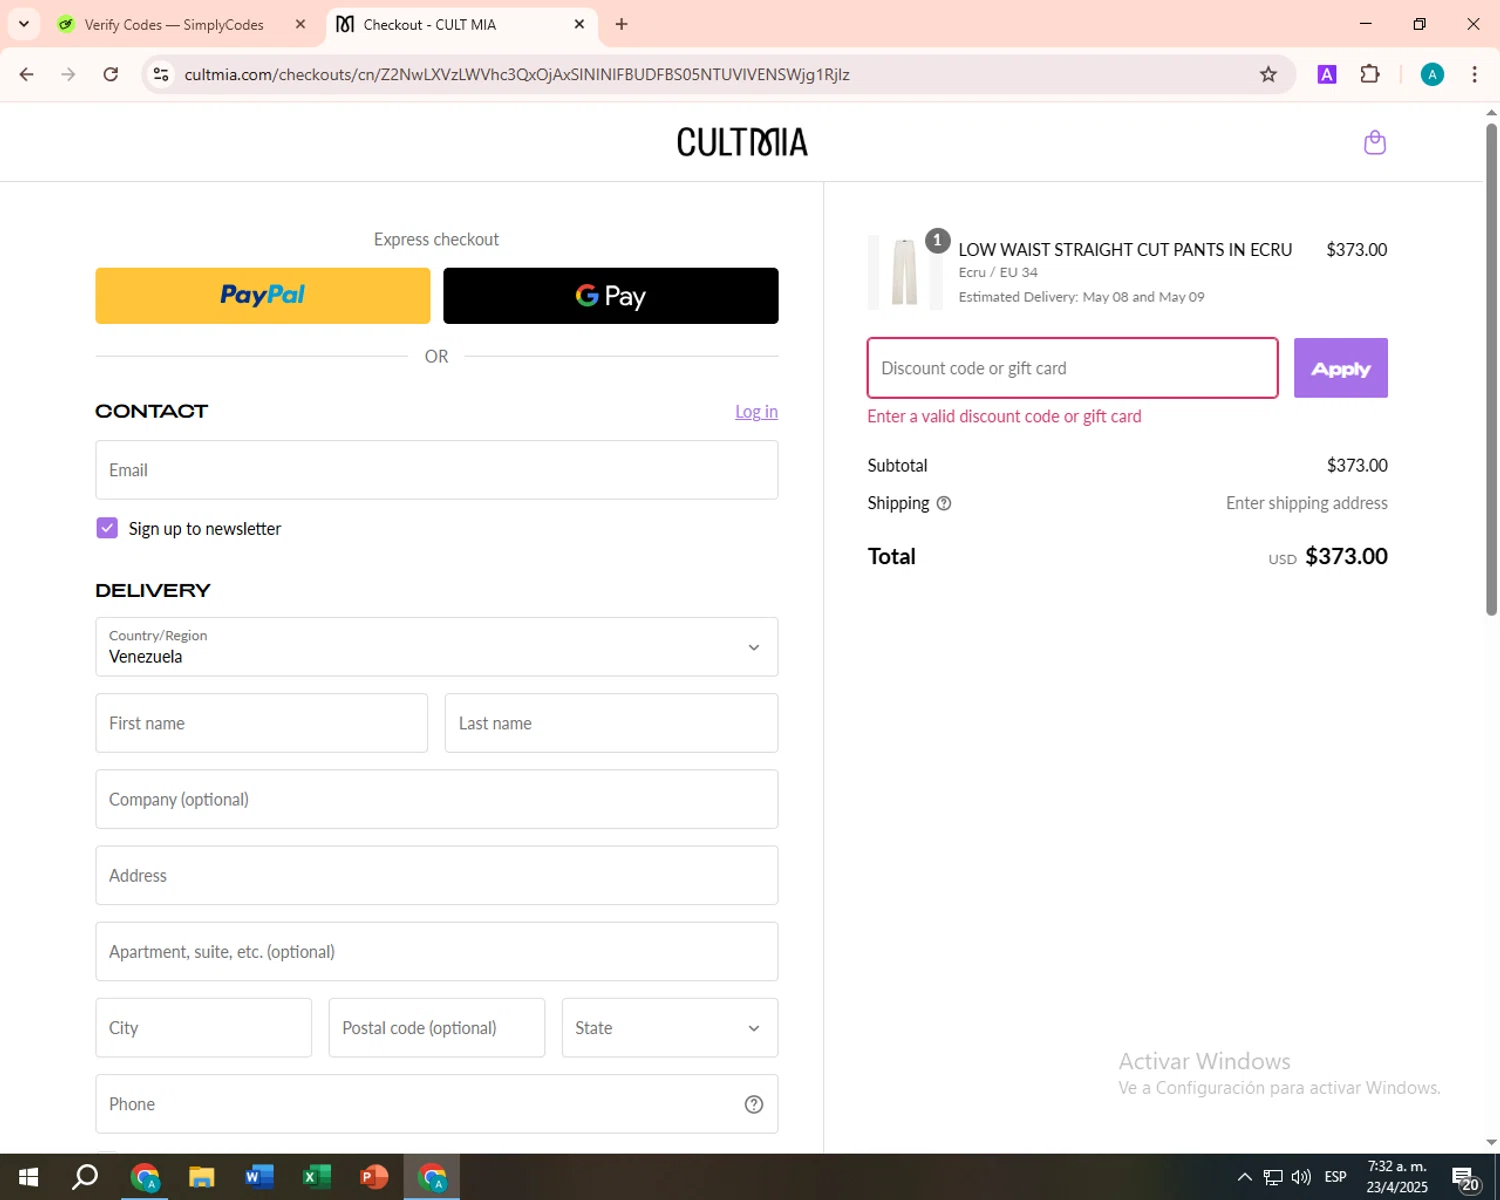Pay with Google Pay button

pyautogui.click(x=611, y=296)
